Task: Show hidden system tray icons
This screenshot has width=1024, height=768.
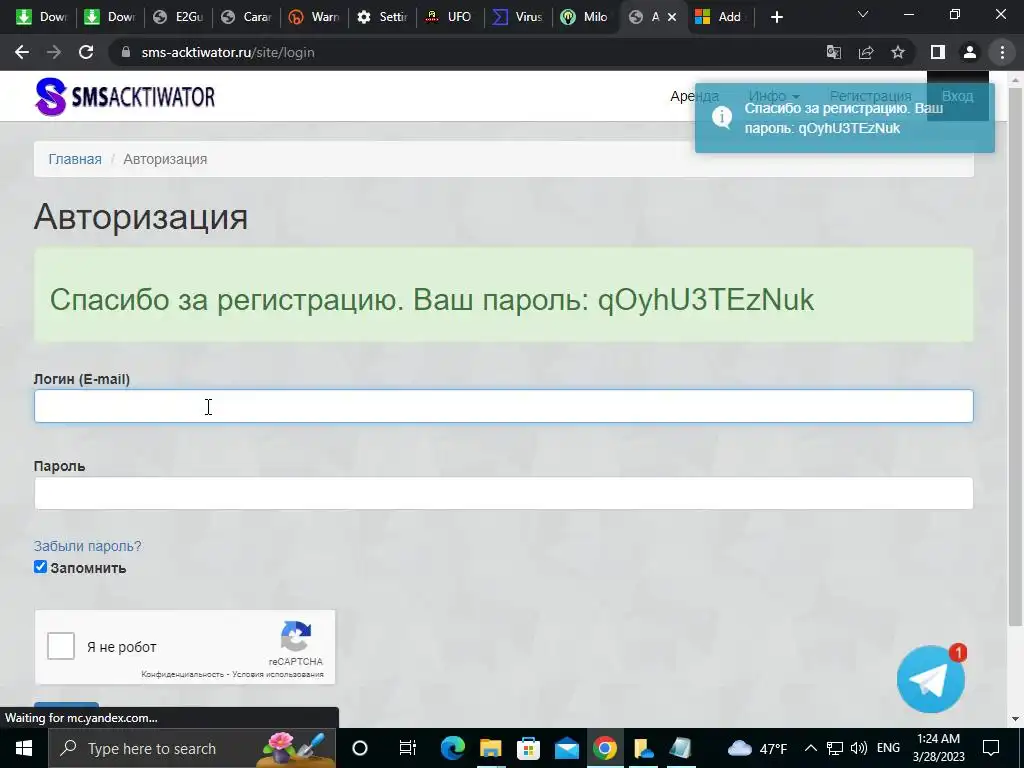Action: [x=810, y=748]
